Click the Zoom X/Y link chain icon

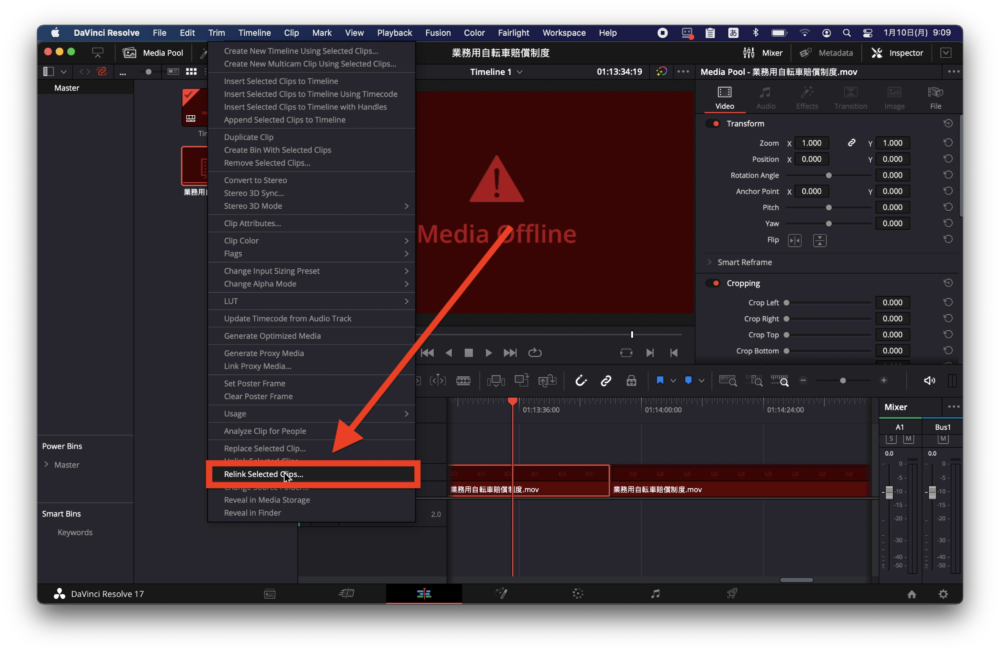point(851,143)
